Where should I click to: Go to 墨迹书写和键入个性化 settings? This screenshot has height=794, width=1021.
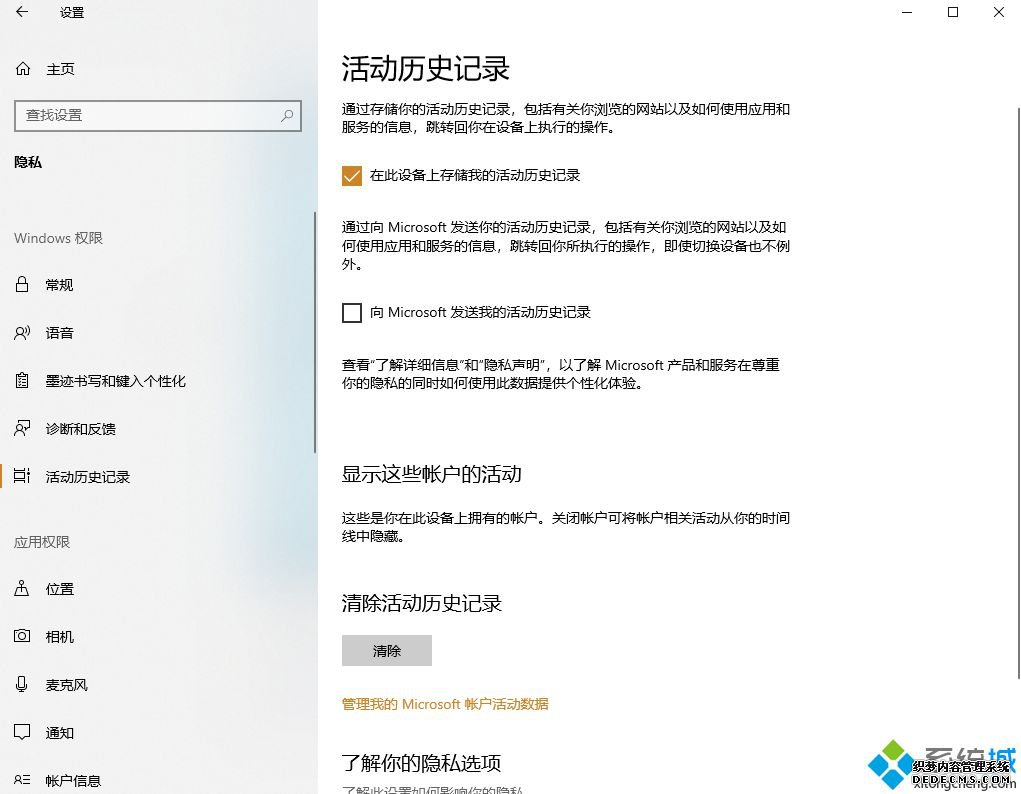pyautogui.click(x=115, y=381)
